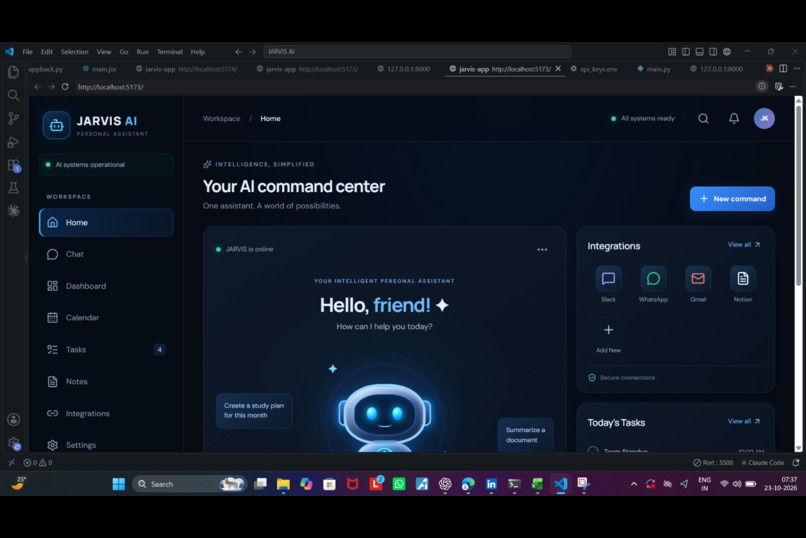Viewport: 806px width, 538px height.
Task: Show hidden system tray icons
Action: pos(634,484)
